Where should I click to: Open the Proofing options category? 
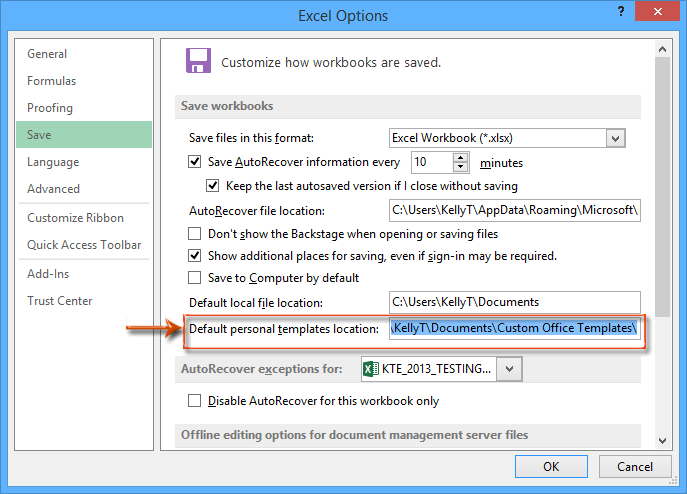pos(50,108)
